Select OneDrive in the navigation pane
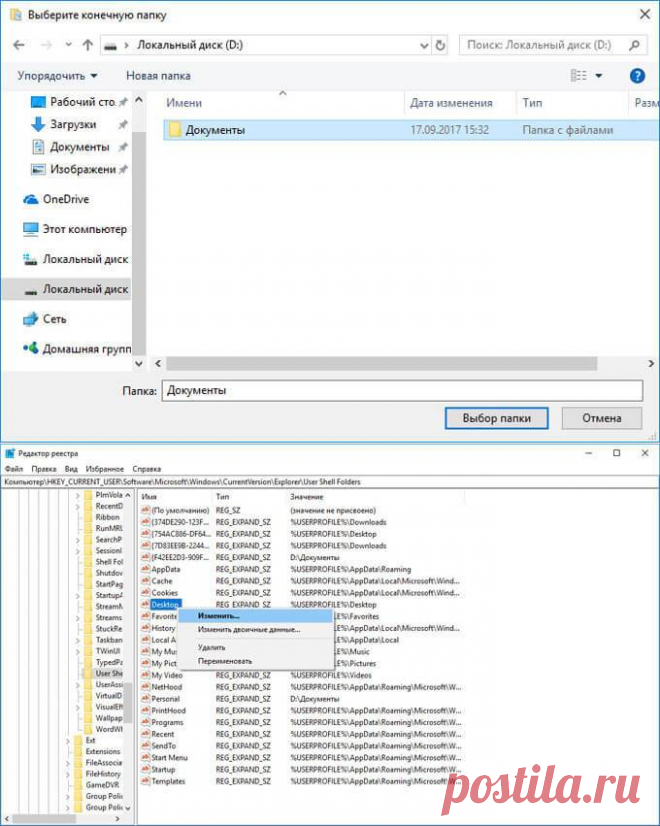 [x=56, y=199]
